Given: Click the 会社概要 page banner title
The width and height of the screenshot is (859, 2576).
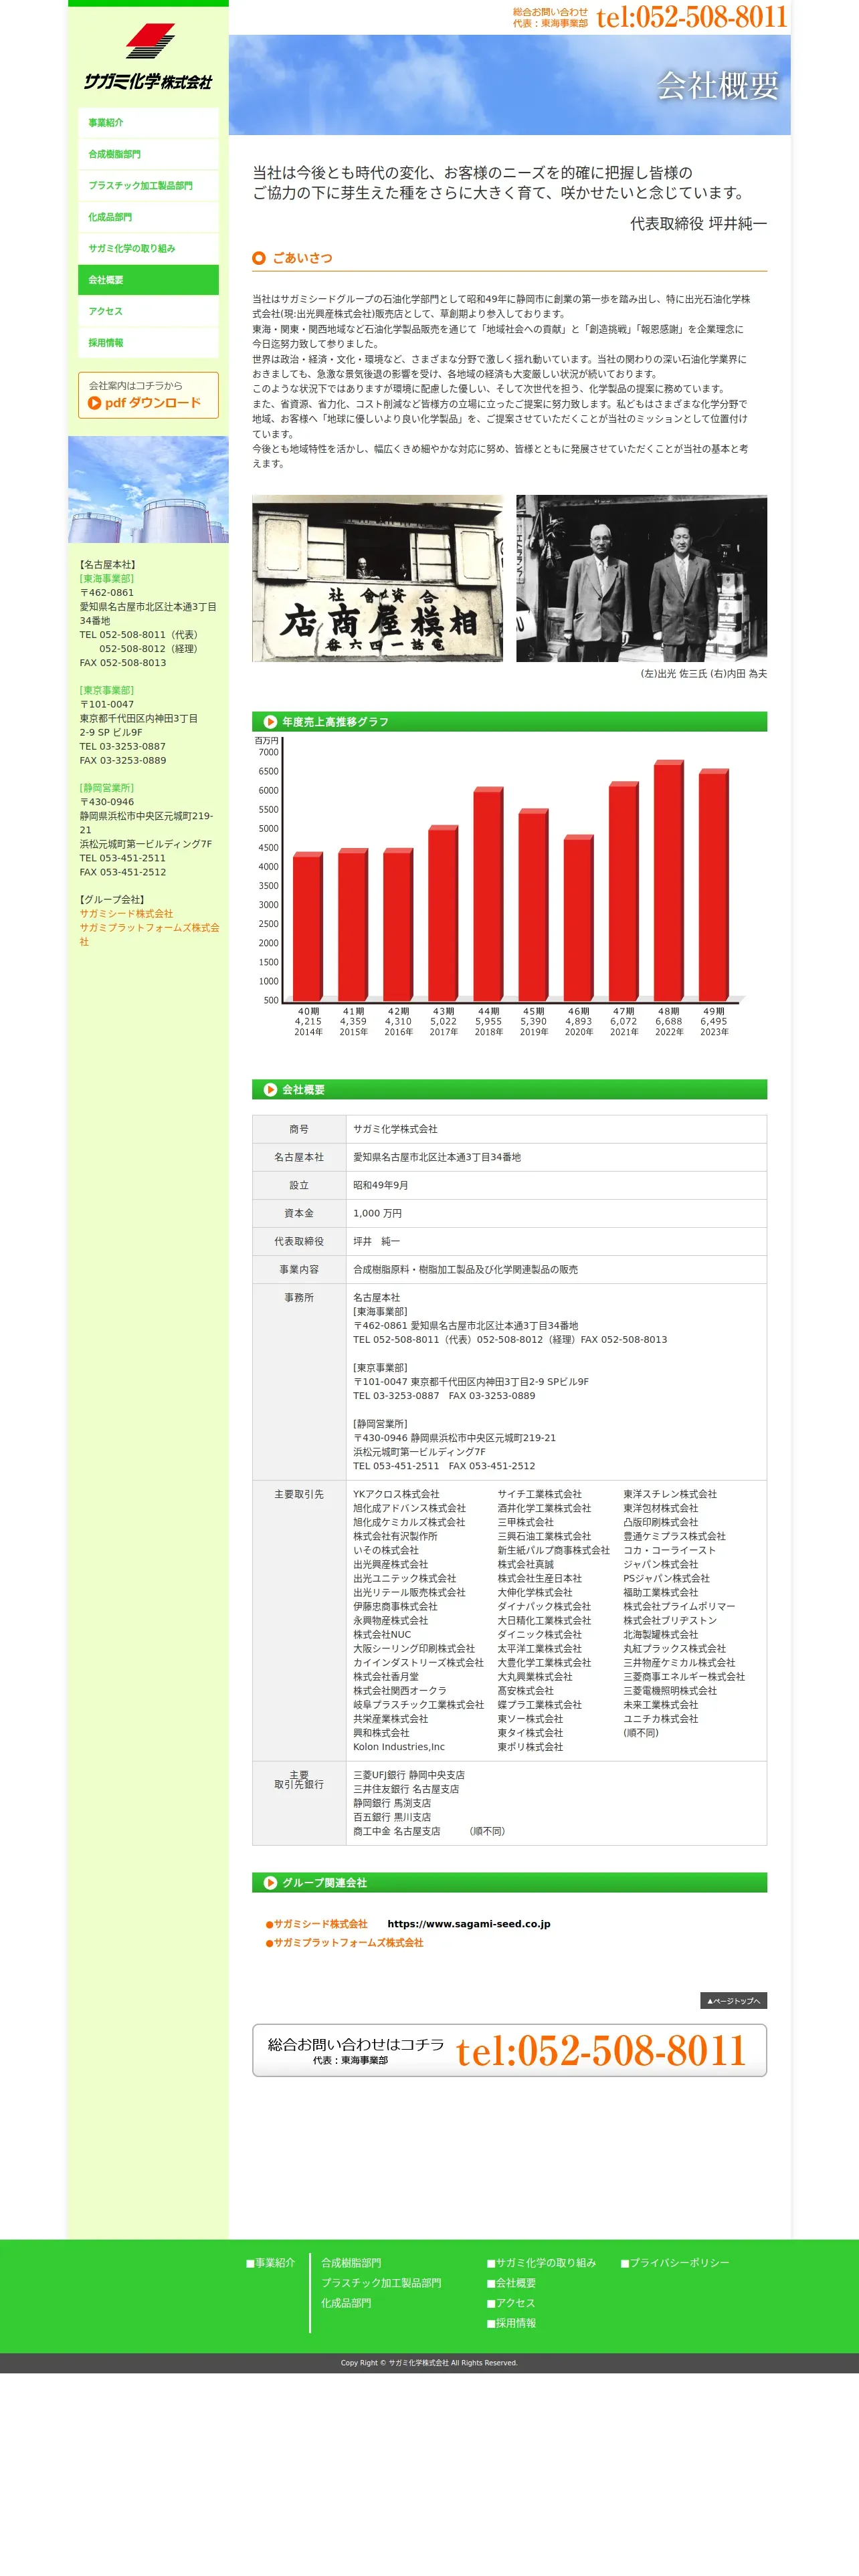Looking at the screenshot, I should point(717,86).
